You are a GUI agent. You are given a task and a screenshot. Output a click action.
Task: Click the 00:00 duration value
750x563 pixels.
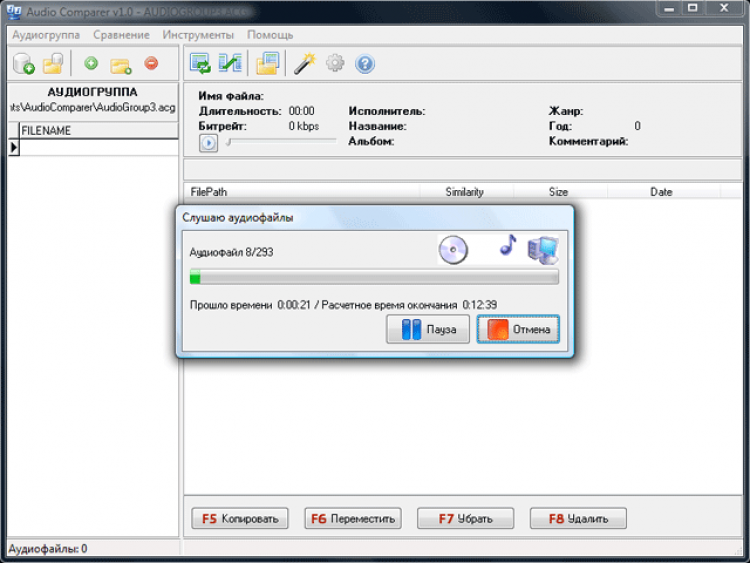tap(302, 111)
